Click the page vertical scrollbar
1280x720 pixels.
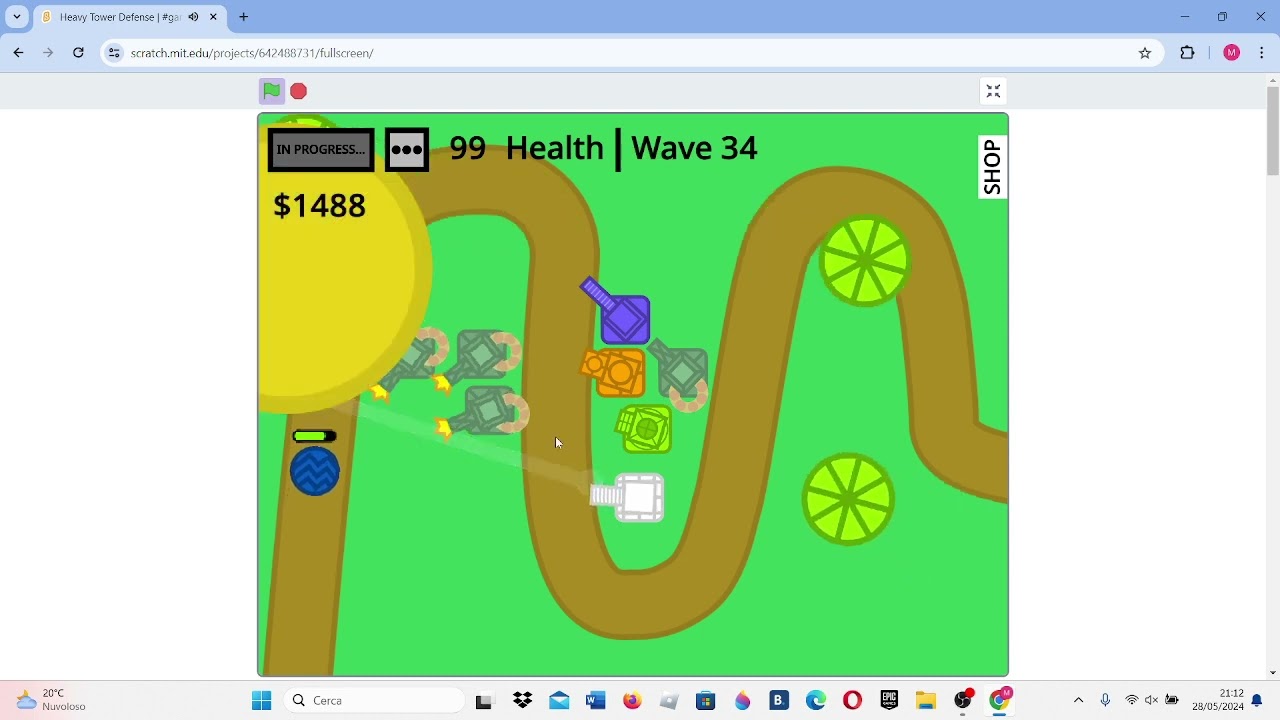(x=1272, y=130)
